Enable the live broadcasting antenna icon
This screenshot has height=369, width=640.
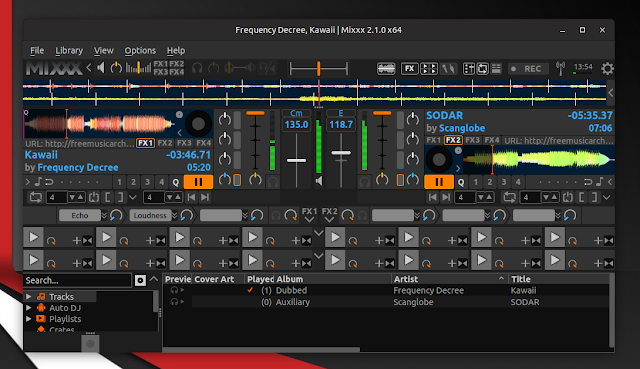point(561,69)
